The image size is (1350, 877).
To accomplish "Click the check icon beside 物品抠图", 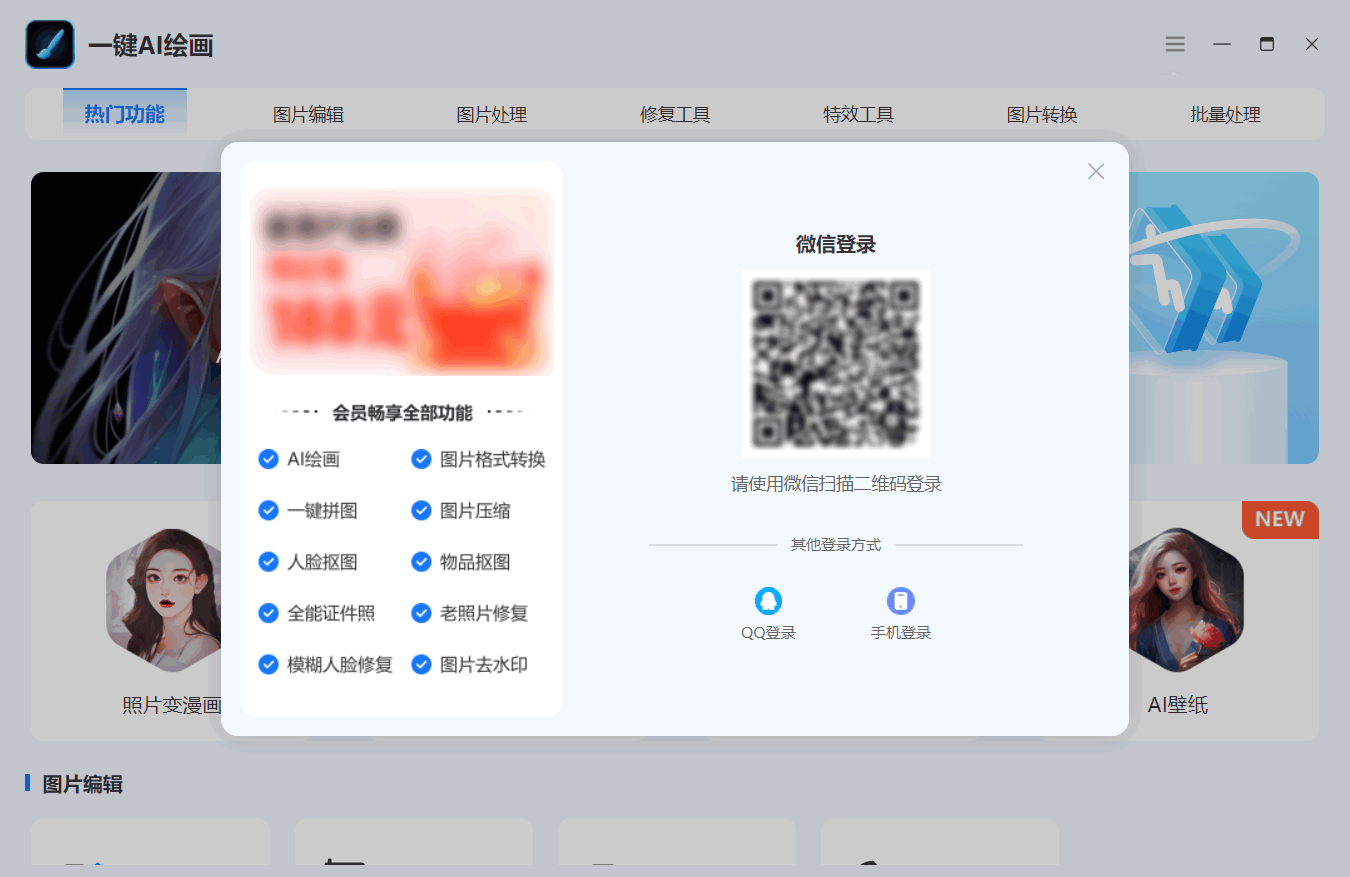I will click(x=421, y=562).
